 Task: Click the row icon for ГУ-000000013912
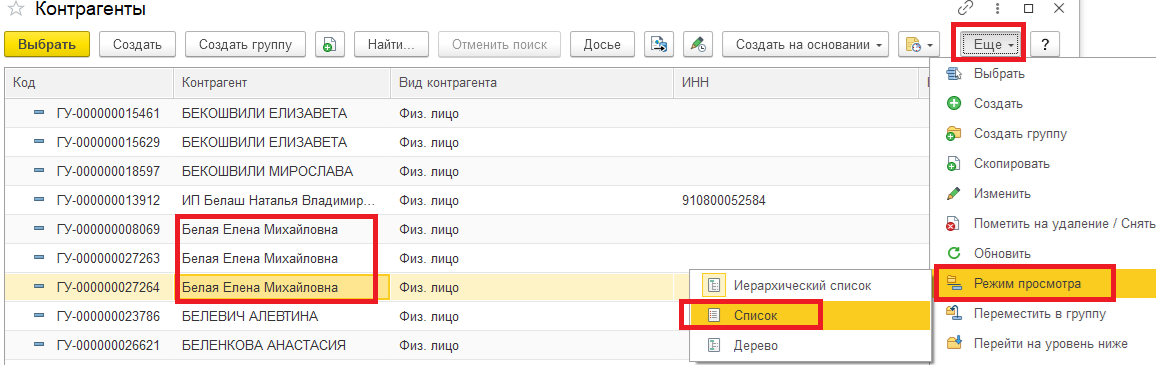tap(39, 200)
